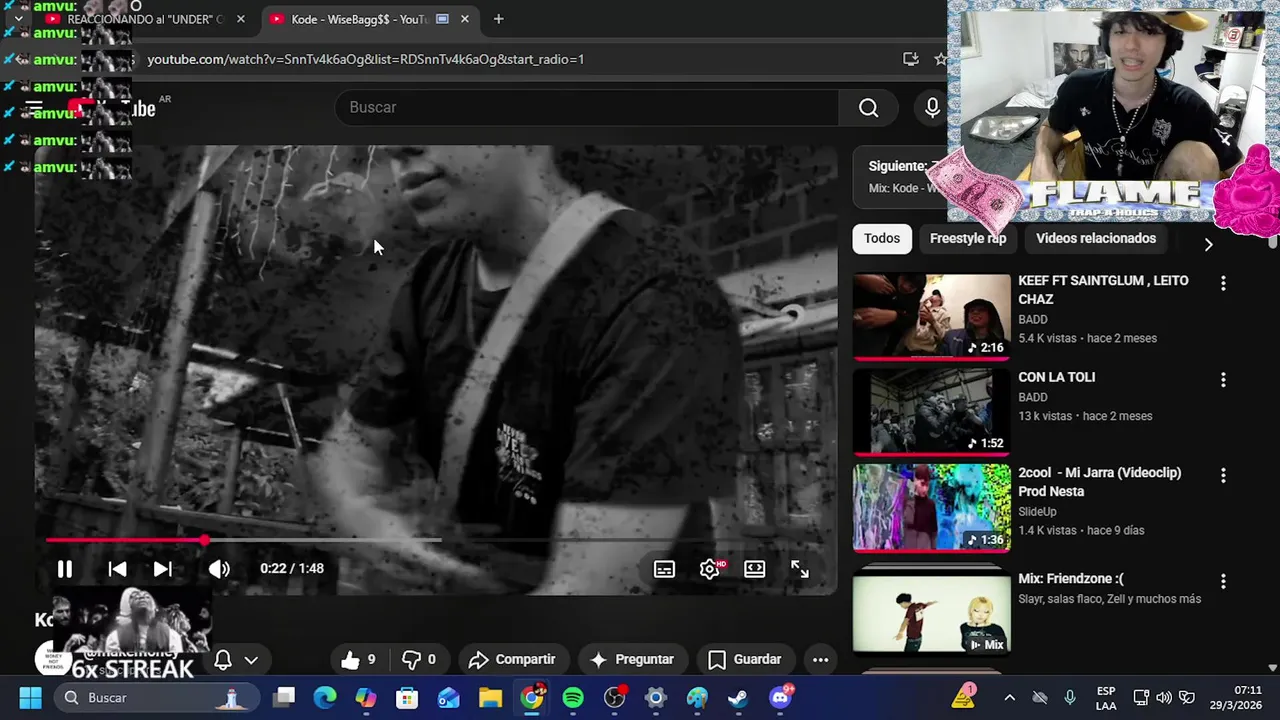Image resolution: width=1280 pixels, height=720 pixels.
Task: Click the Preguntar button
Action: point(632,659)
